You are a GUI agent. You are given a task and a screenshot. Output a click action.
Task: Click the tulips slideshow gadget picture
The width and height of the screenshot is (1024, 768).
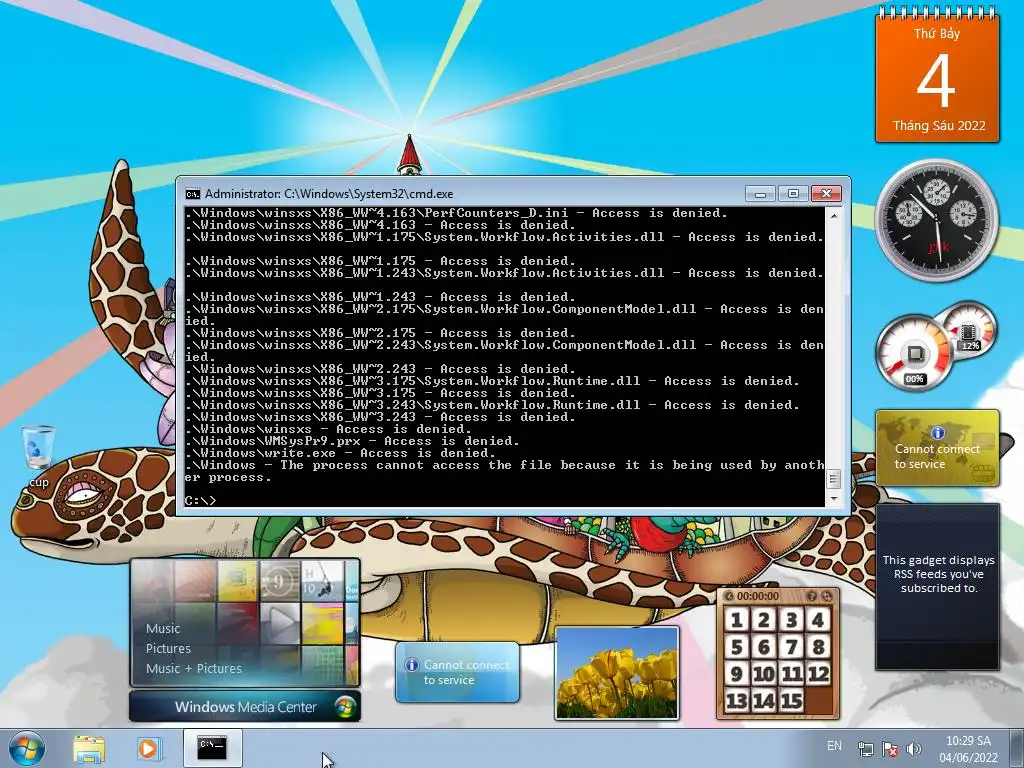click(x=617, y=673)
